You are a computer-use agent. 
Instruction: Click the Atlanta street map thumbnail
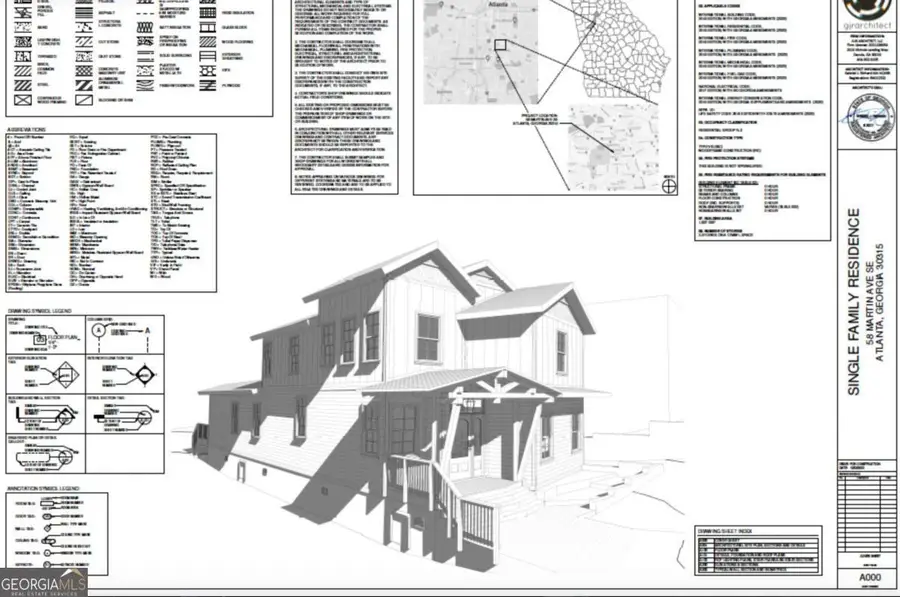coord(480,55)
